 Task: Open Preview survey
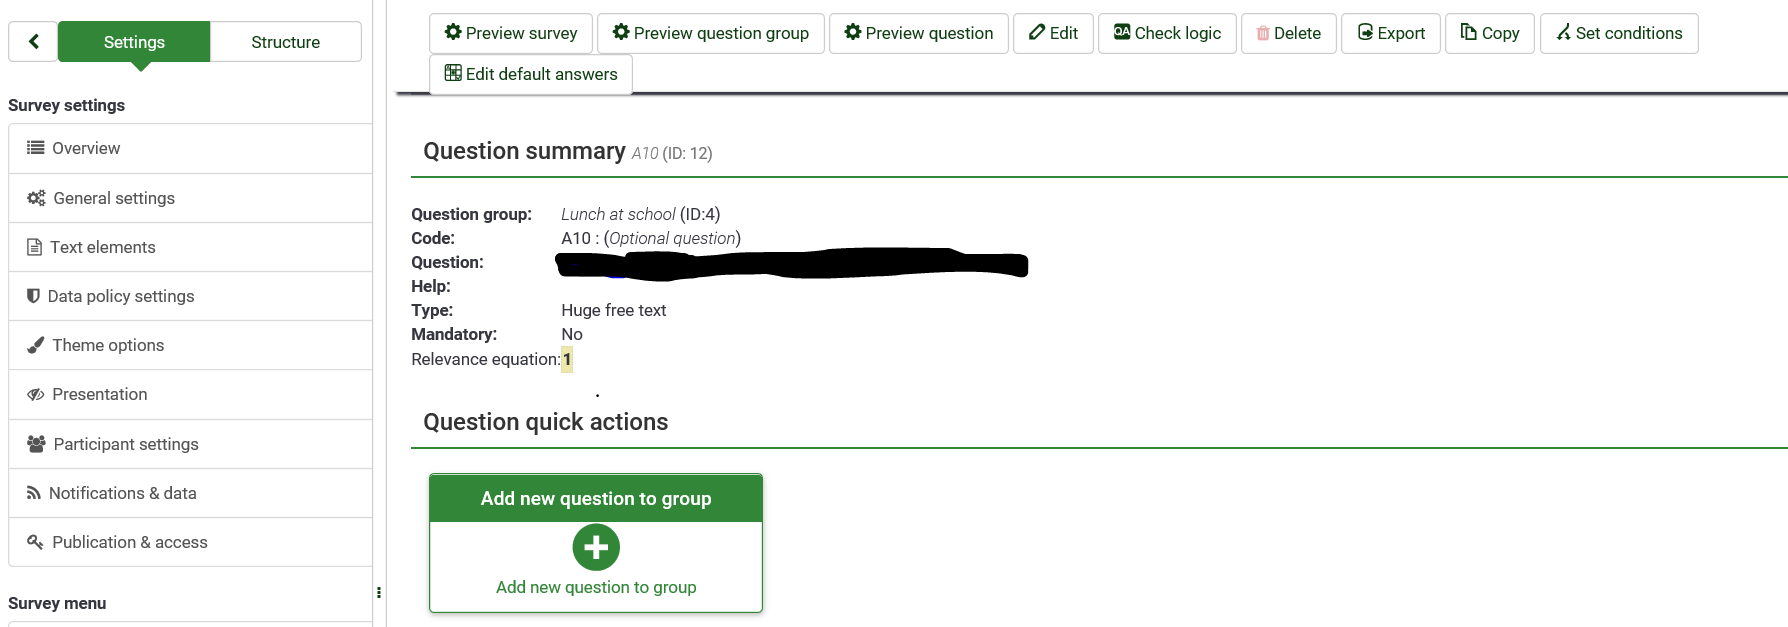point(511,33)
